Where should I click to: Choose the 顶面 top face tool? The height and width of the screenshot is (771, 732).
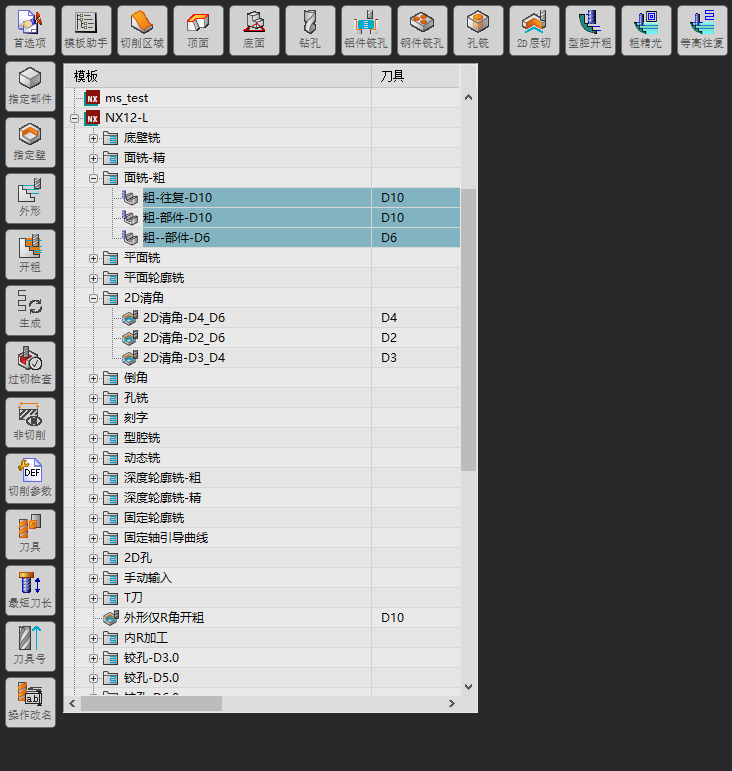[198, 30]
